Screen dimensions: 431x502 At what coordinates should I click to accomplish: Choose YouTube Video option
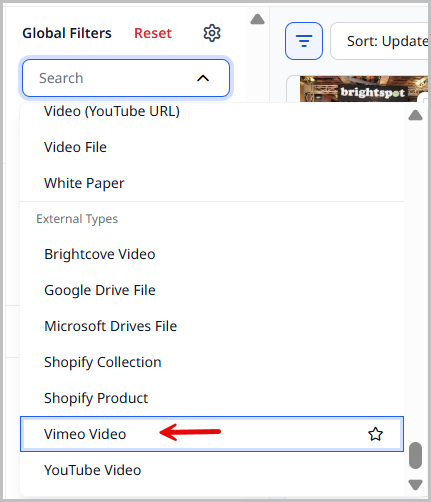point(212,470)
